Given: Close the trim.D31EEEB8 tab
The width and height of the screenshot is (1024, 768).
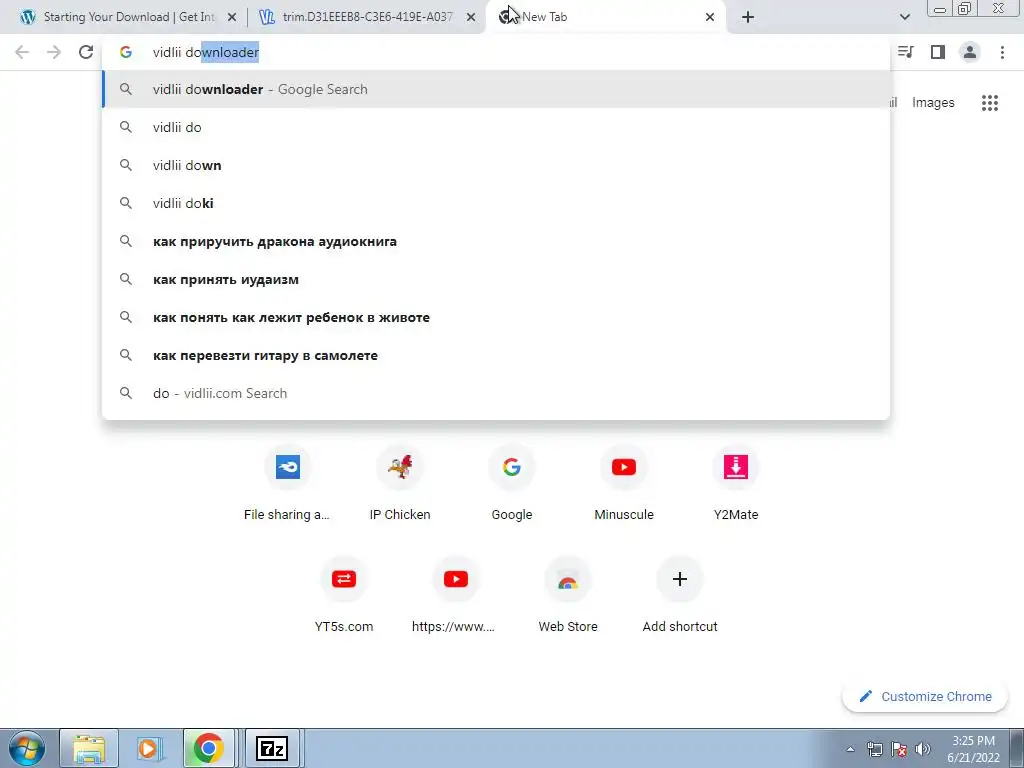Looking at the screenshot, I should click(471, 18).
